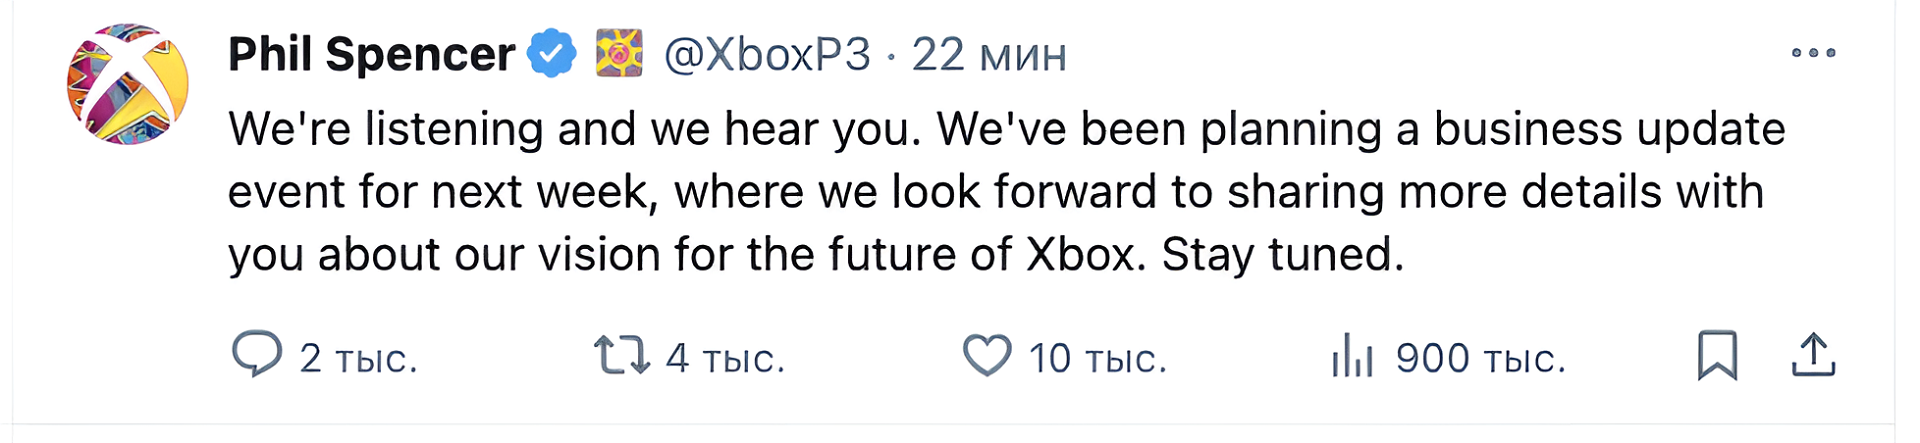The height and width of the screenshot is (443, 1920).
Task: Click the affiliate badge beside the verified checkmark
Action: click(x=619, y=54)
